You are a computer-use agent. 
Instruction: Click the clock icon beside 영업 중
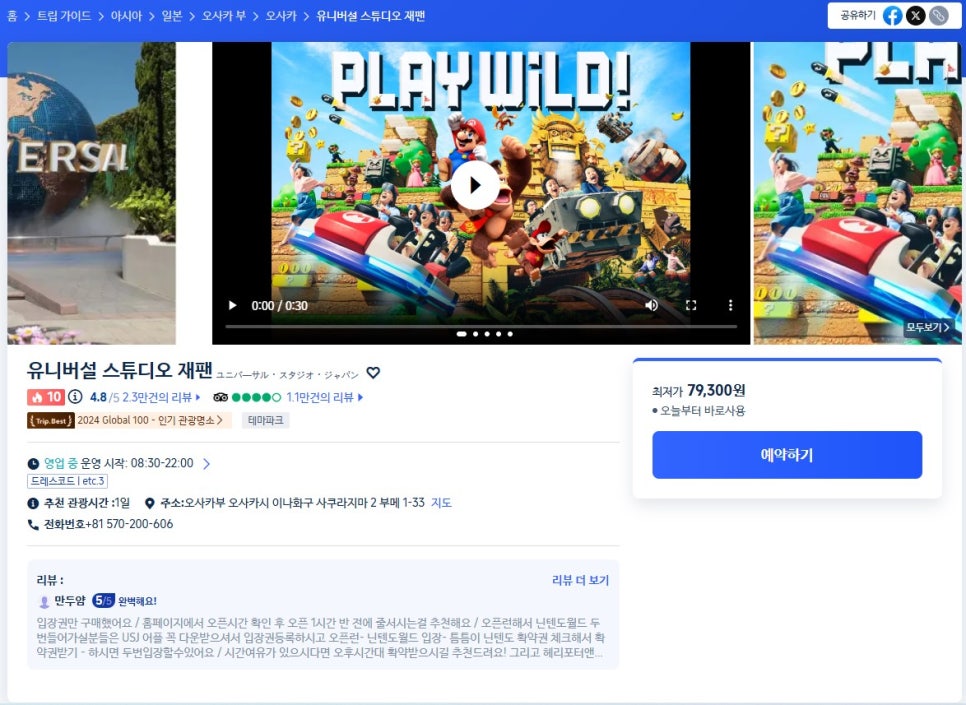click(33, 463)
